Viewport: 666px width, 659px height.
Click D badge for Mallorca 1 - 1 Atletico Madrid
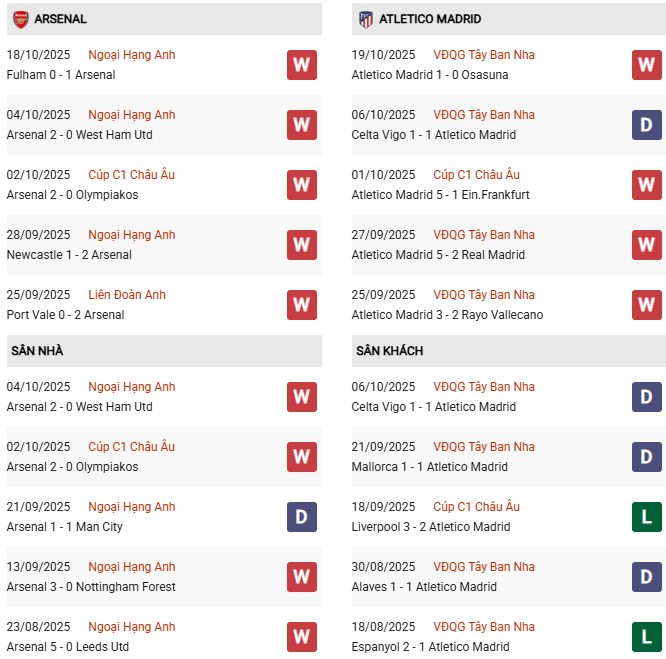pyautogui.click(x=647, y=457)
